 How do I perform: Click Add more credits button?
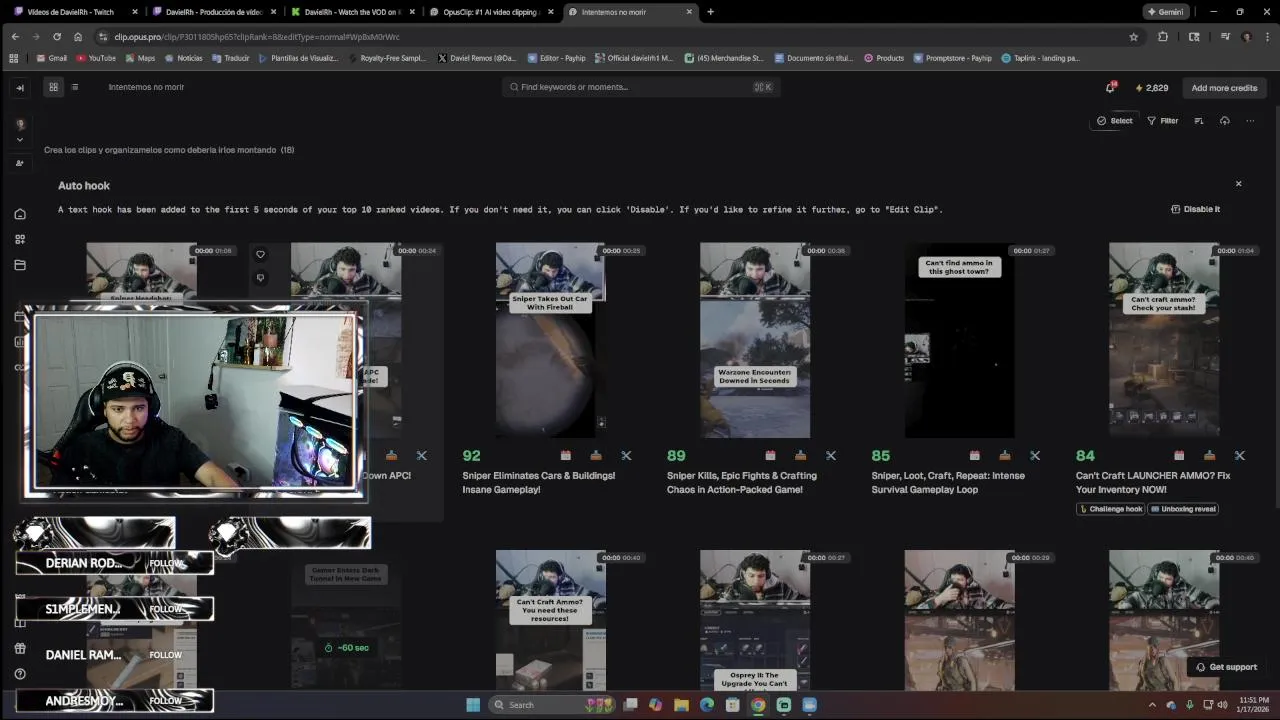point(1224,88)
